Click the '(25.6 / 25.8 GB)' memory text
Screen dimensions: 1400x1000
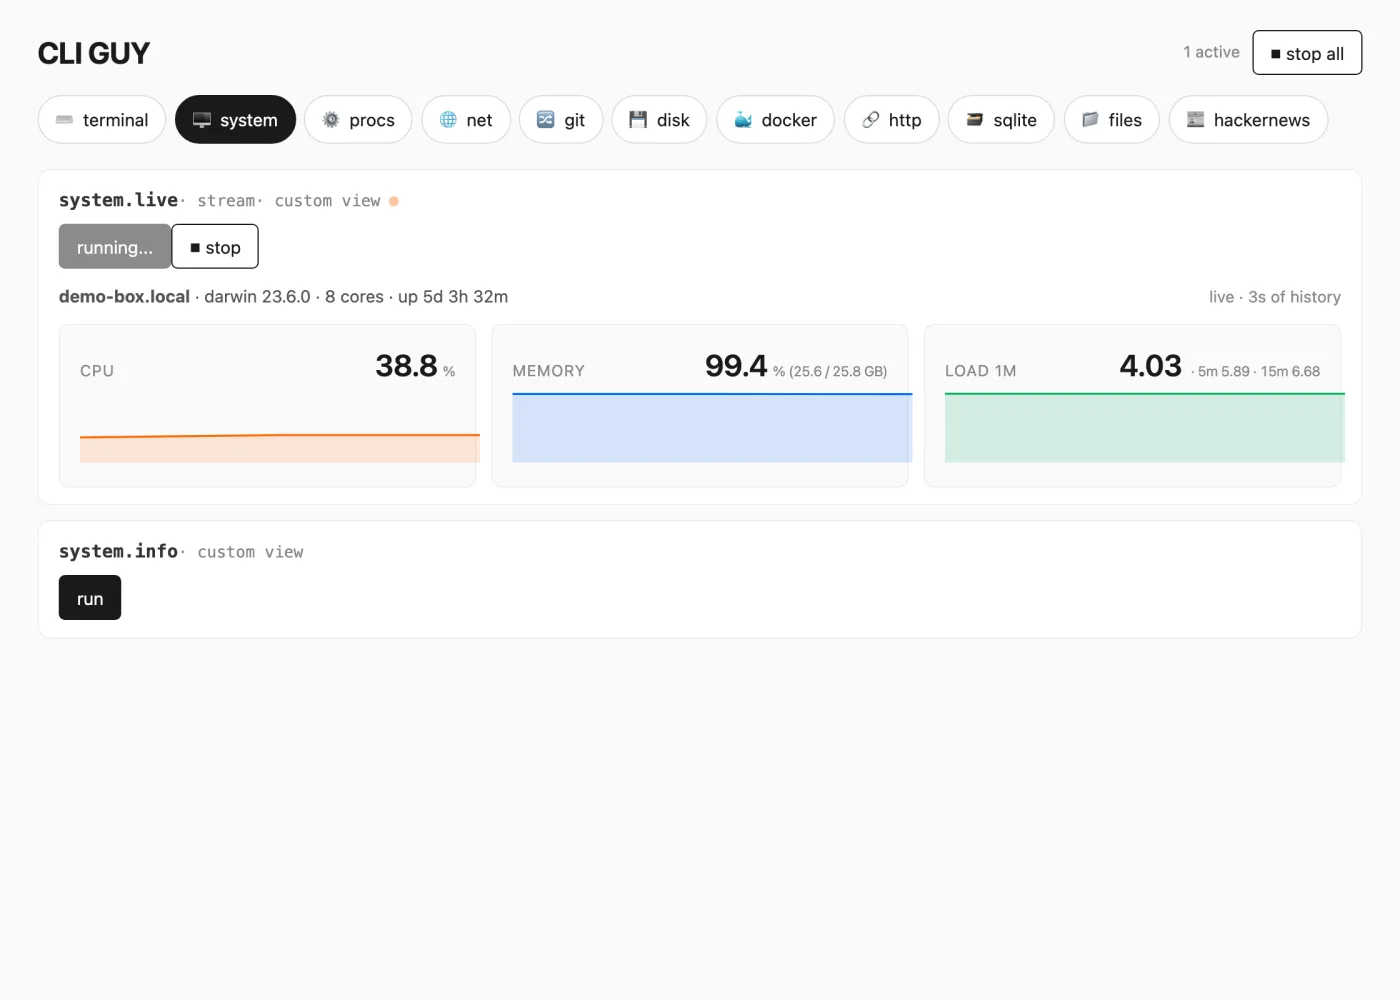point(838,371)
